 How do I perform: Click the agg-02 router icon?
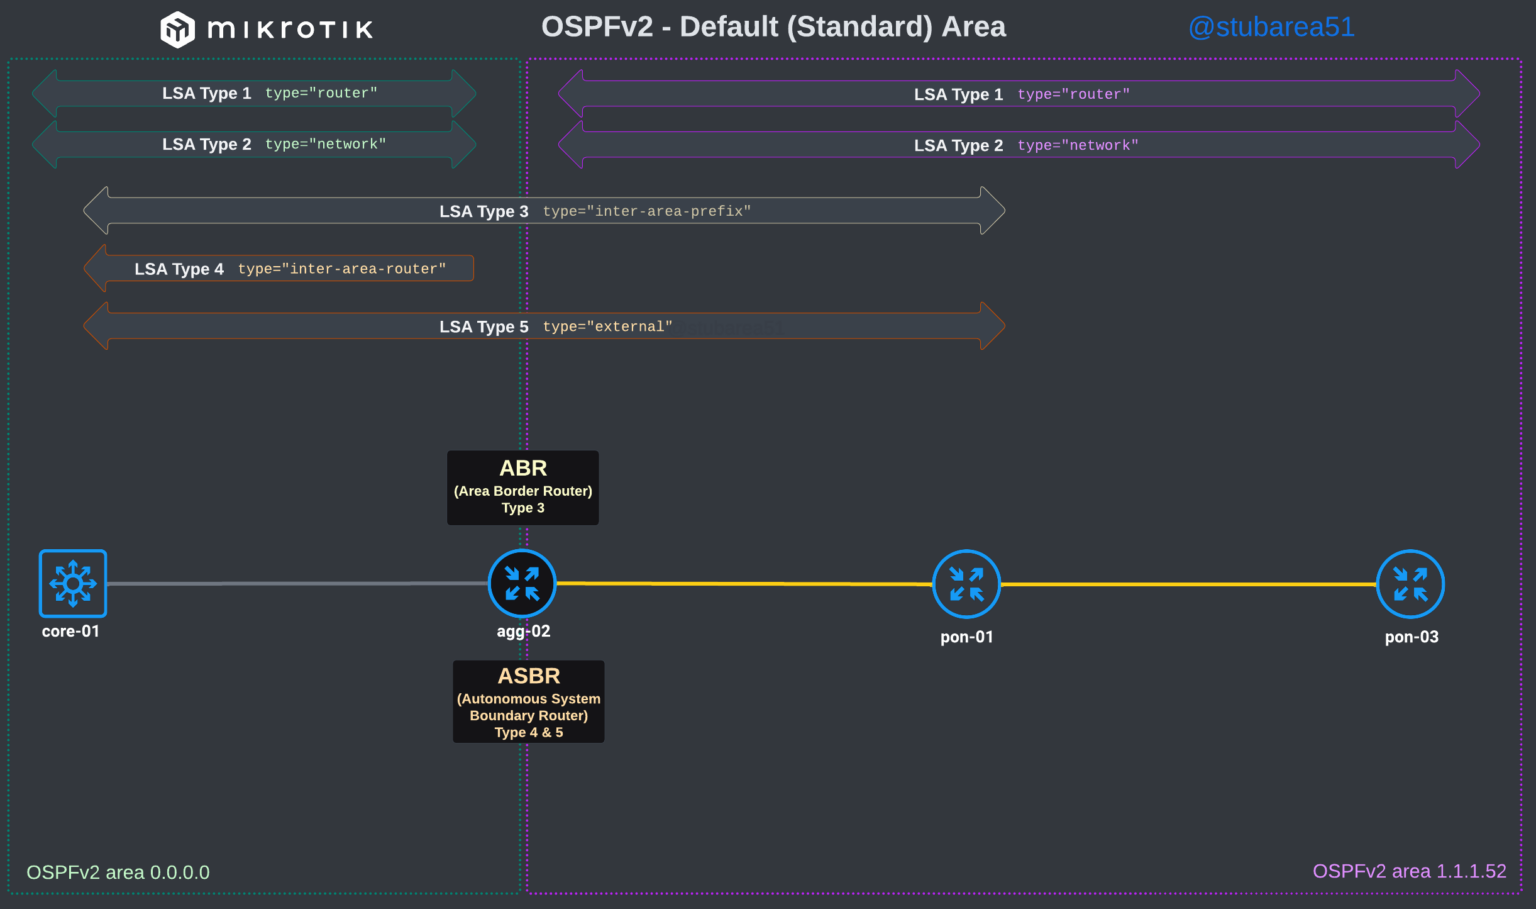pyautogui.click(x=522, y=583)
